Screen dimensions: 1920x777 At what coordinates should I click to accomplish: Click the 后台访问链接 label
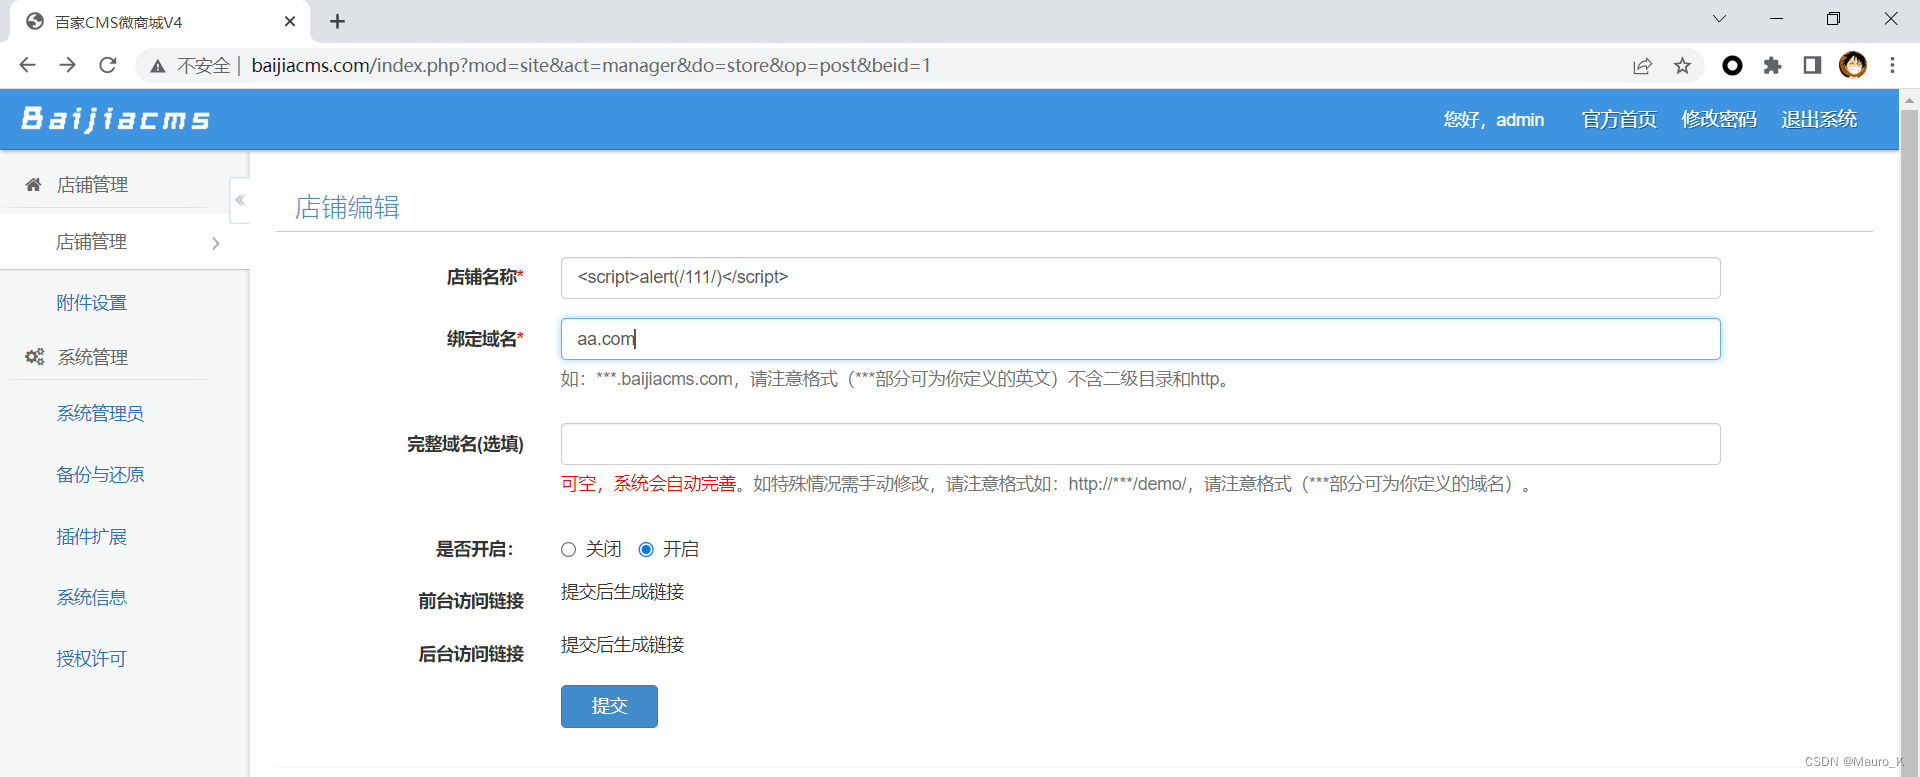[471, 654]
